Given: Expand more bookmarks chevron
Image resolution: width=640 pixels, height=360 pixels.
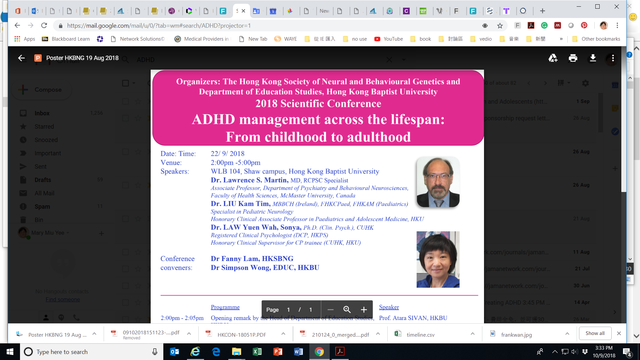Looking at the screenshot, I should [561, 39].
